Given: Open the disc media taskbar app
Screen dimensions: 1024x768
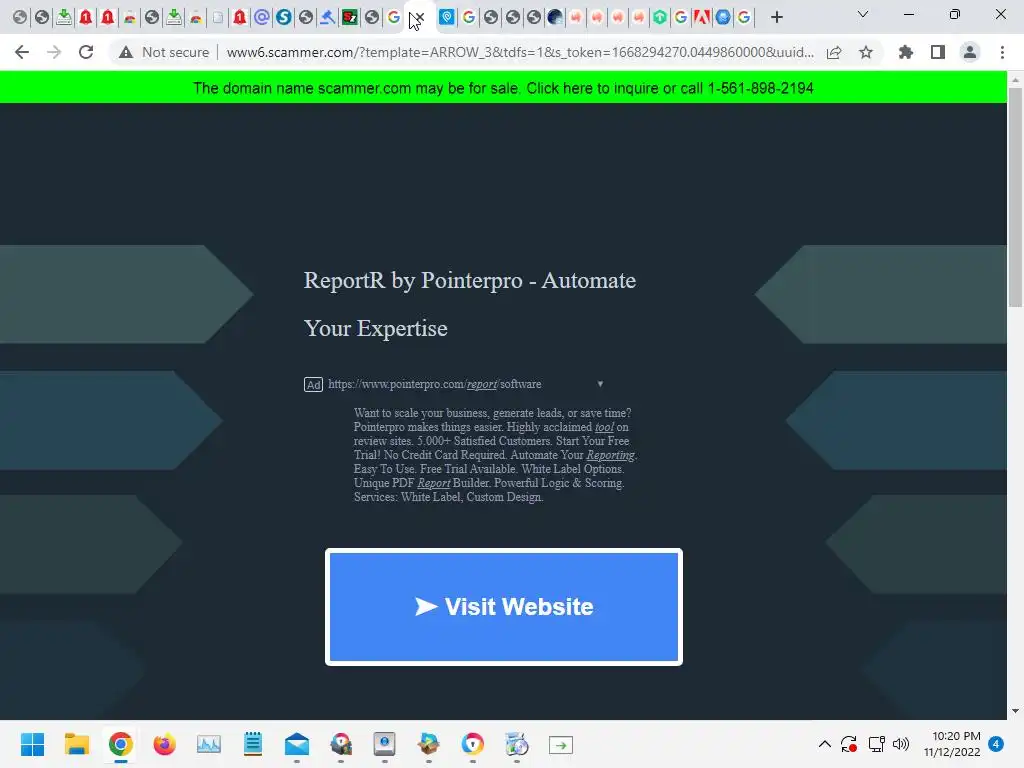Looking at the screenshot, I should tap(517, 744).
